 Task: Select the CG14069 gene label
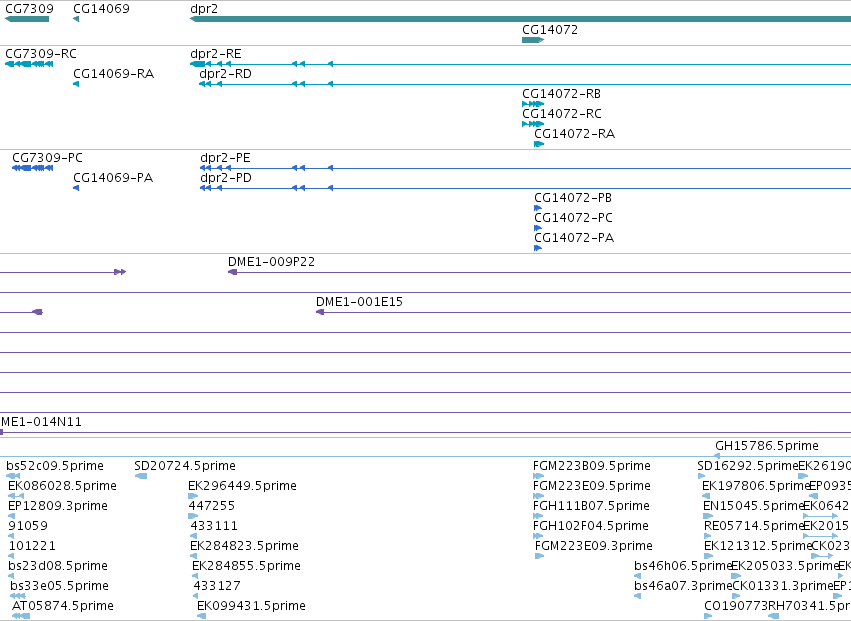[101, 9]
